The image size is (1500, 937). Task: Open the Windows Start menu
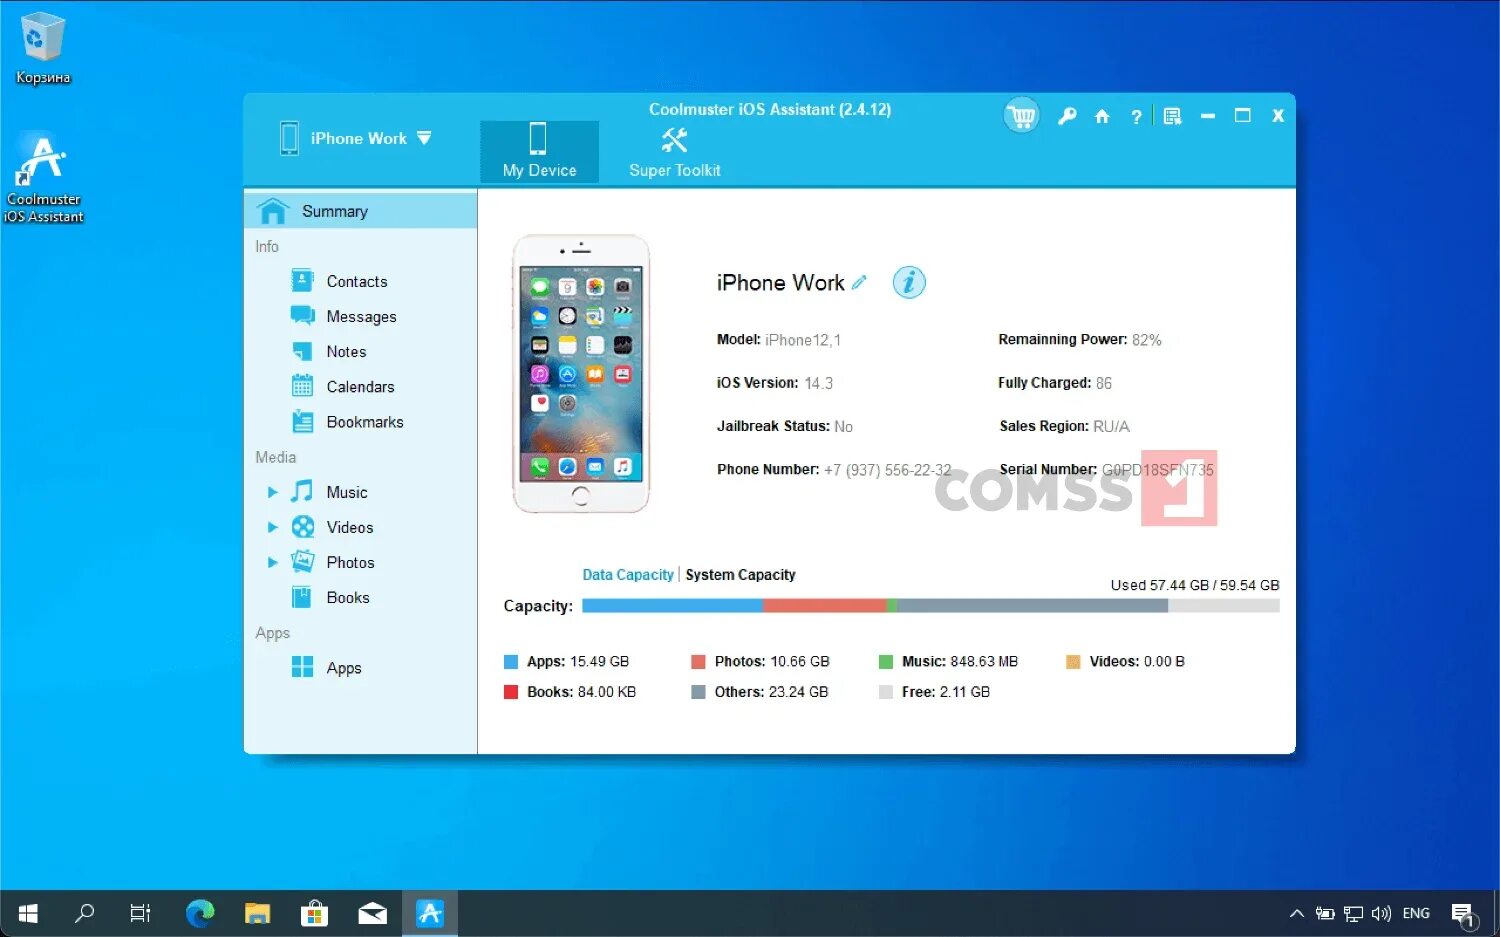coord(28,913)
